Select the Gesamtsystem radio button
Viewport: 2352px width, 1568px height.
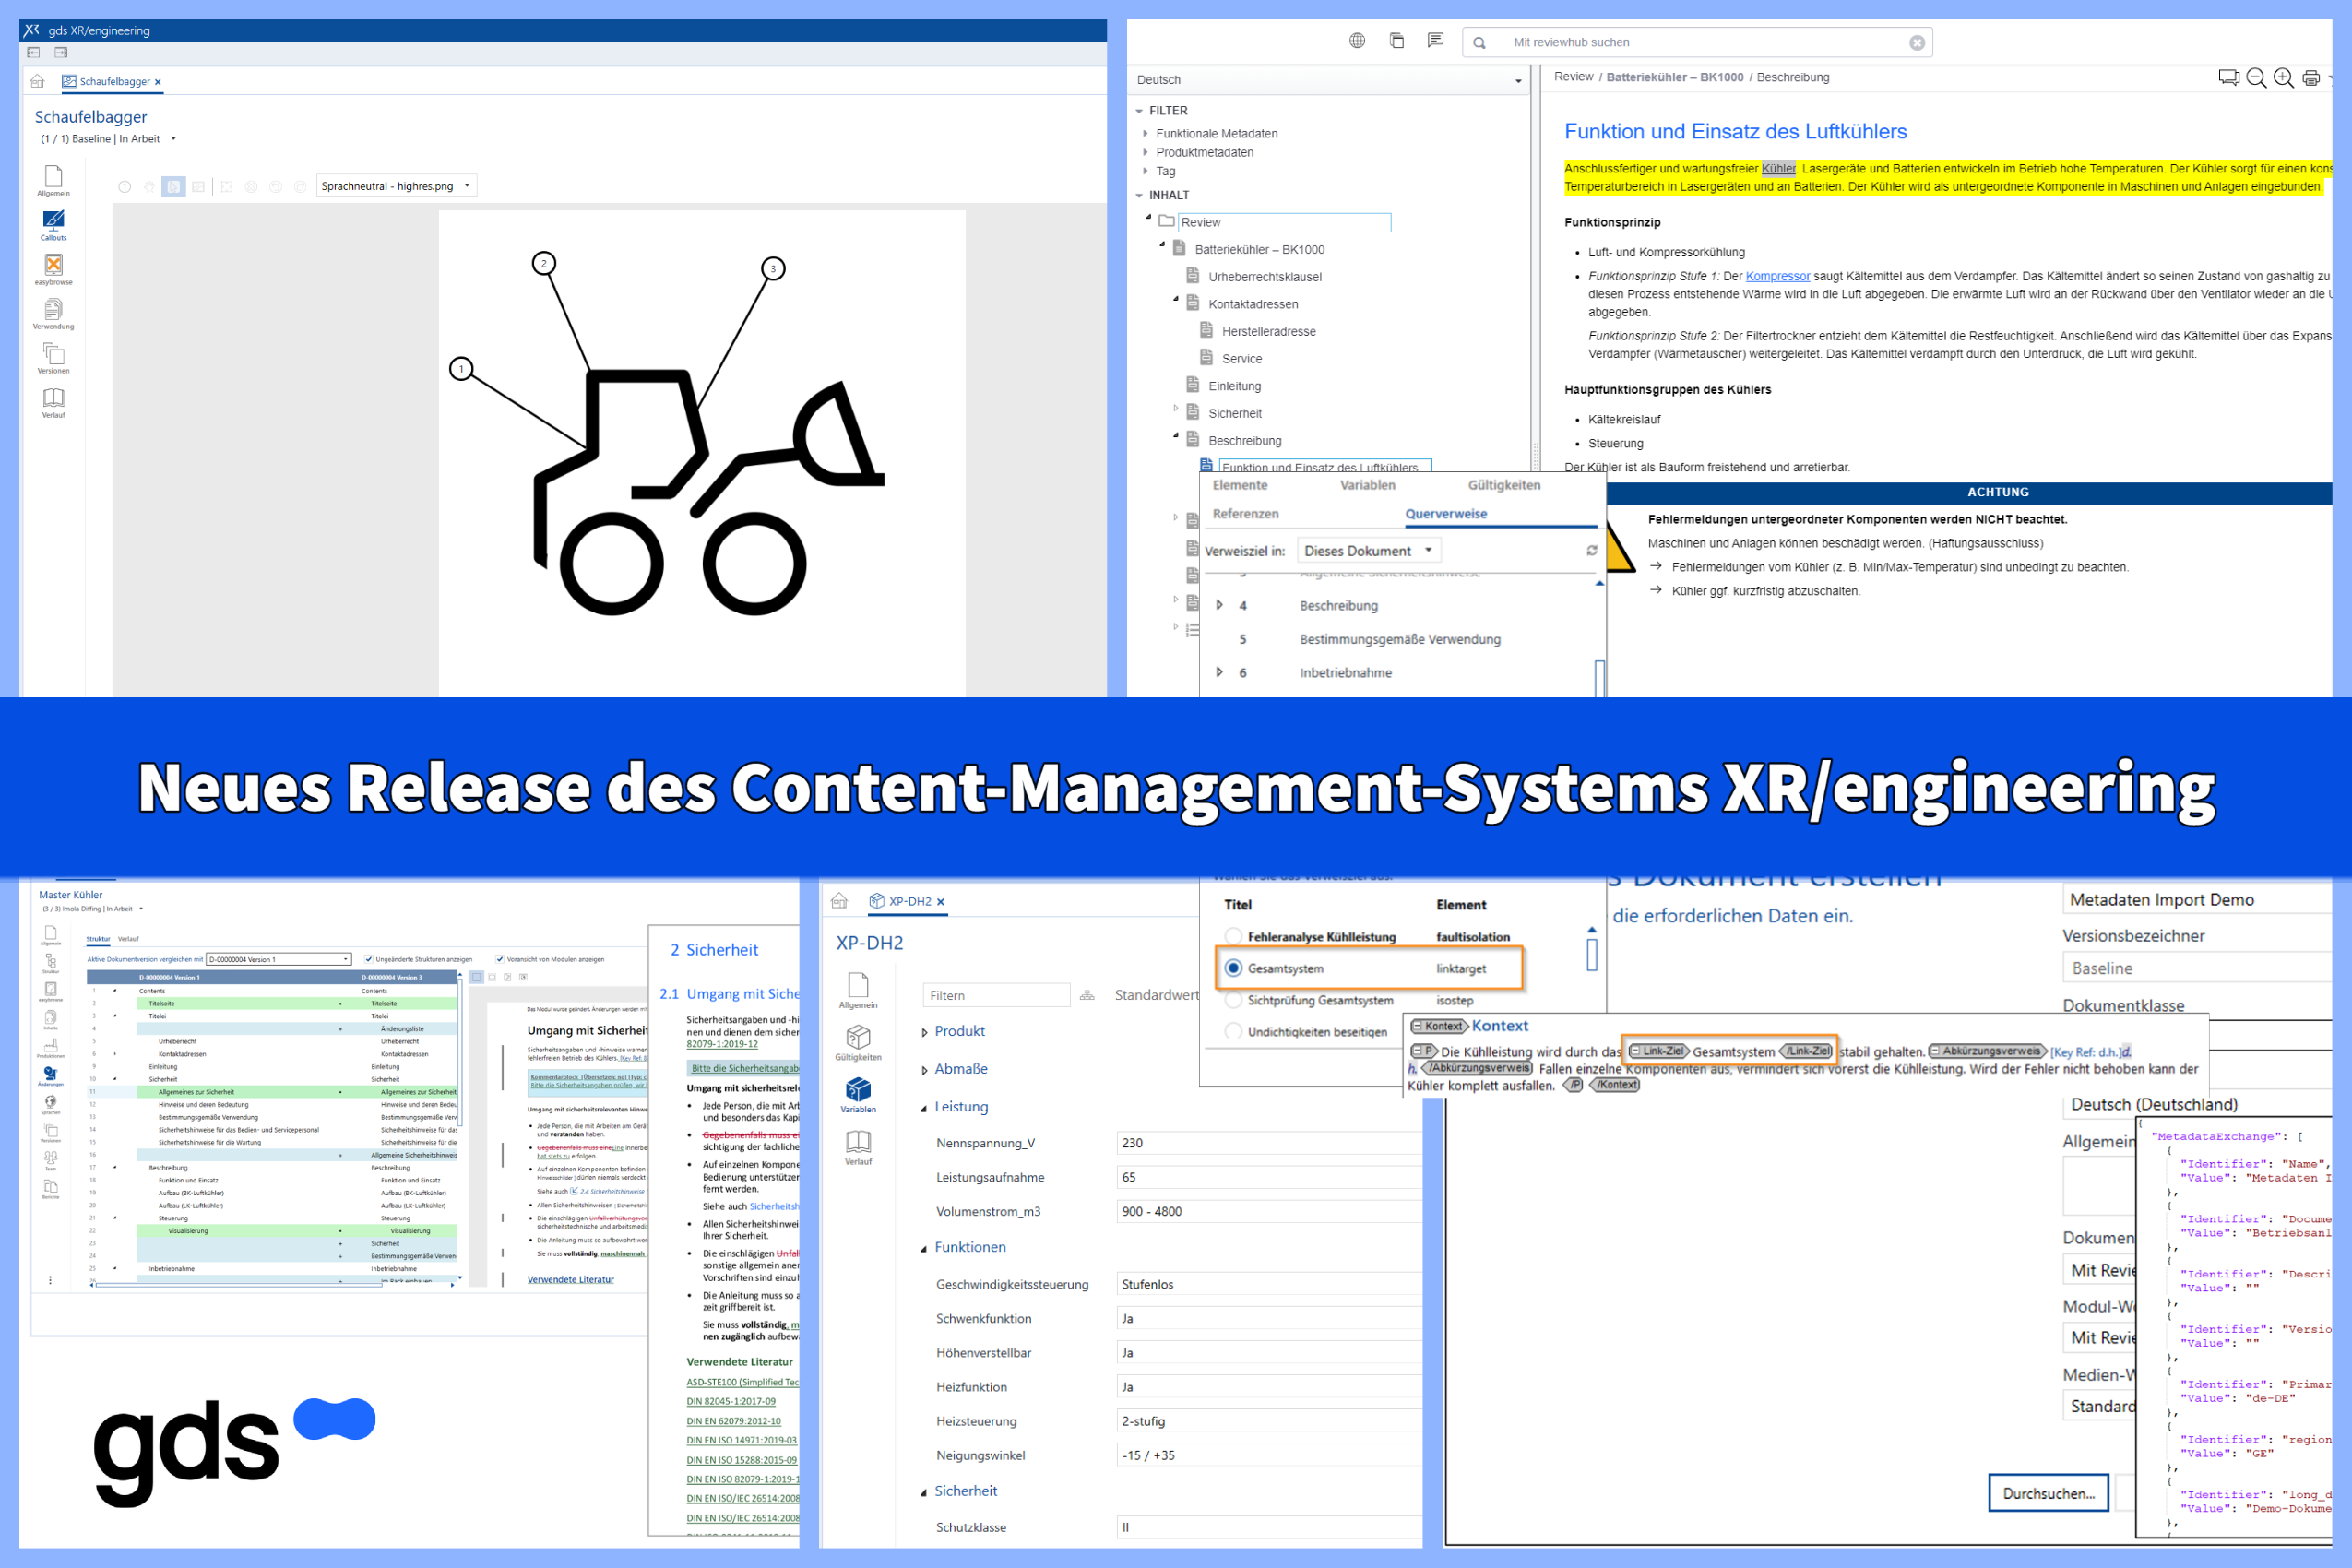click(x=1233, y=968)
